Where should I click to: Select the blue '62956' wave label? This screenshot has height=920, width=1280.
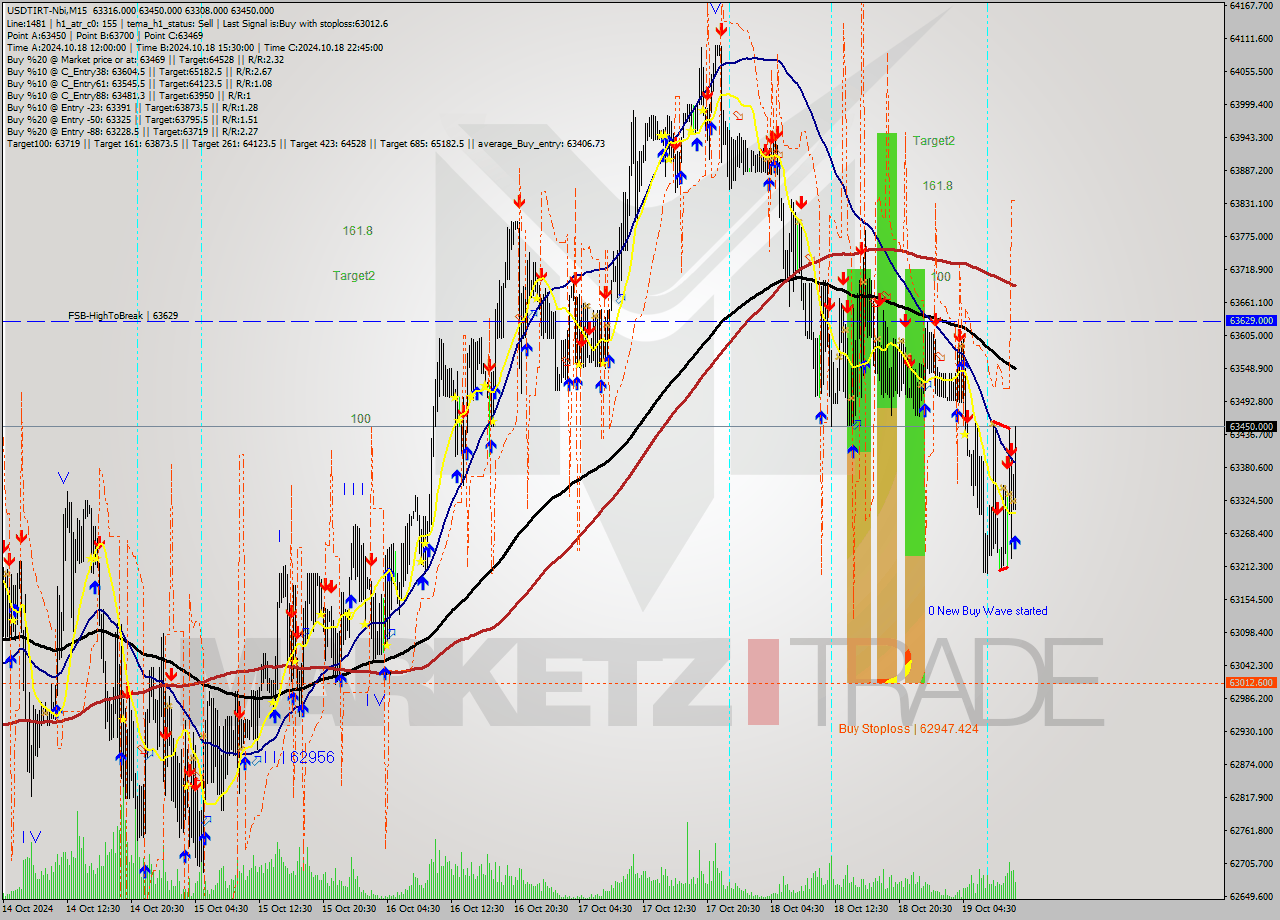click(312, 758)
